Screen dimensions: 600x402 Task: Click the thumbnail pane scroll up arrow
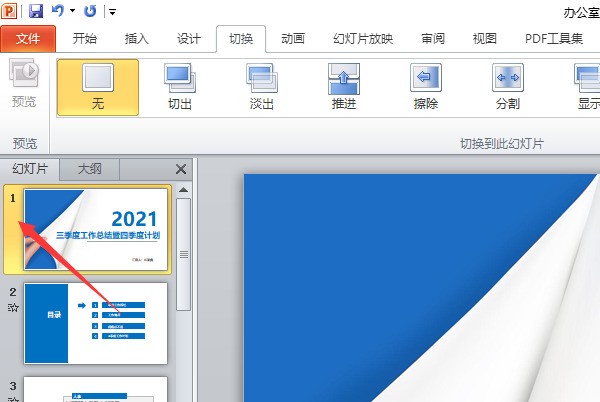click(183, 190)
